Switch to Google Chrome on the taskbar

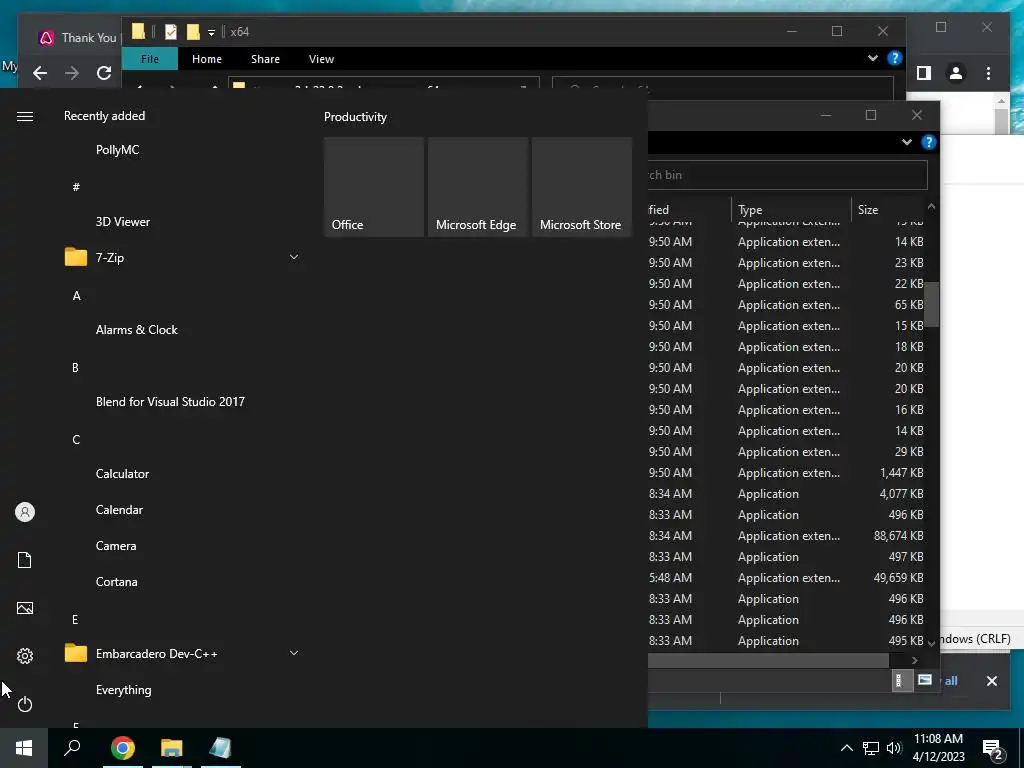(x=122, y=748)
